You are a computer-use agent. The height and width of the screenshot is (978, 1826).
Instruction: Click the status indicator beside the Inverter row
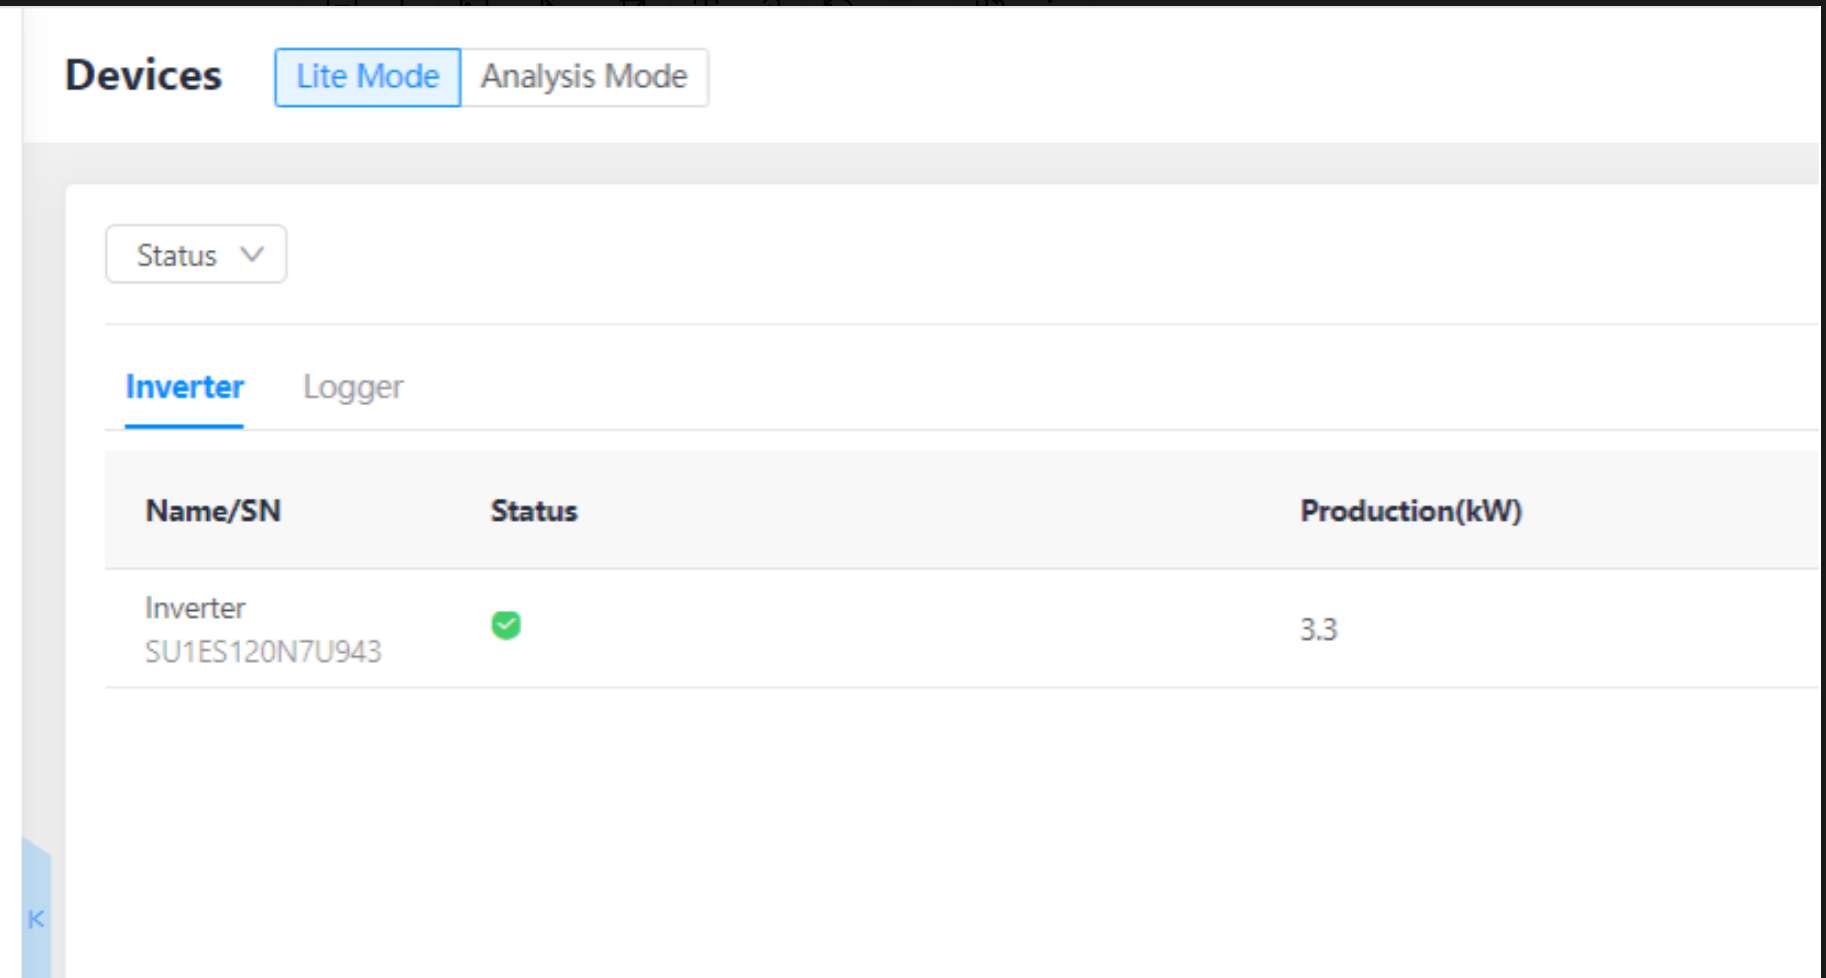(x=506, y=625)
